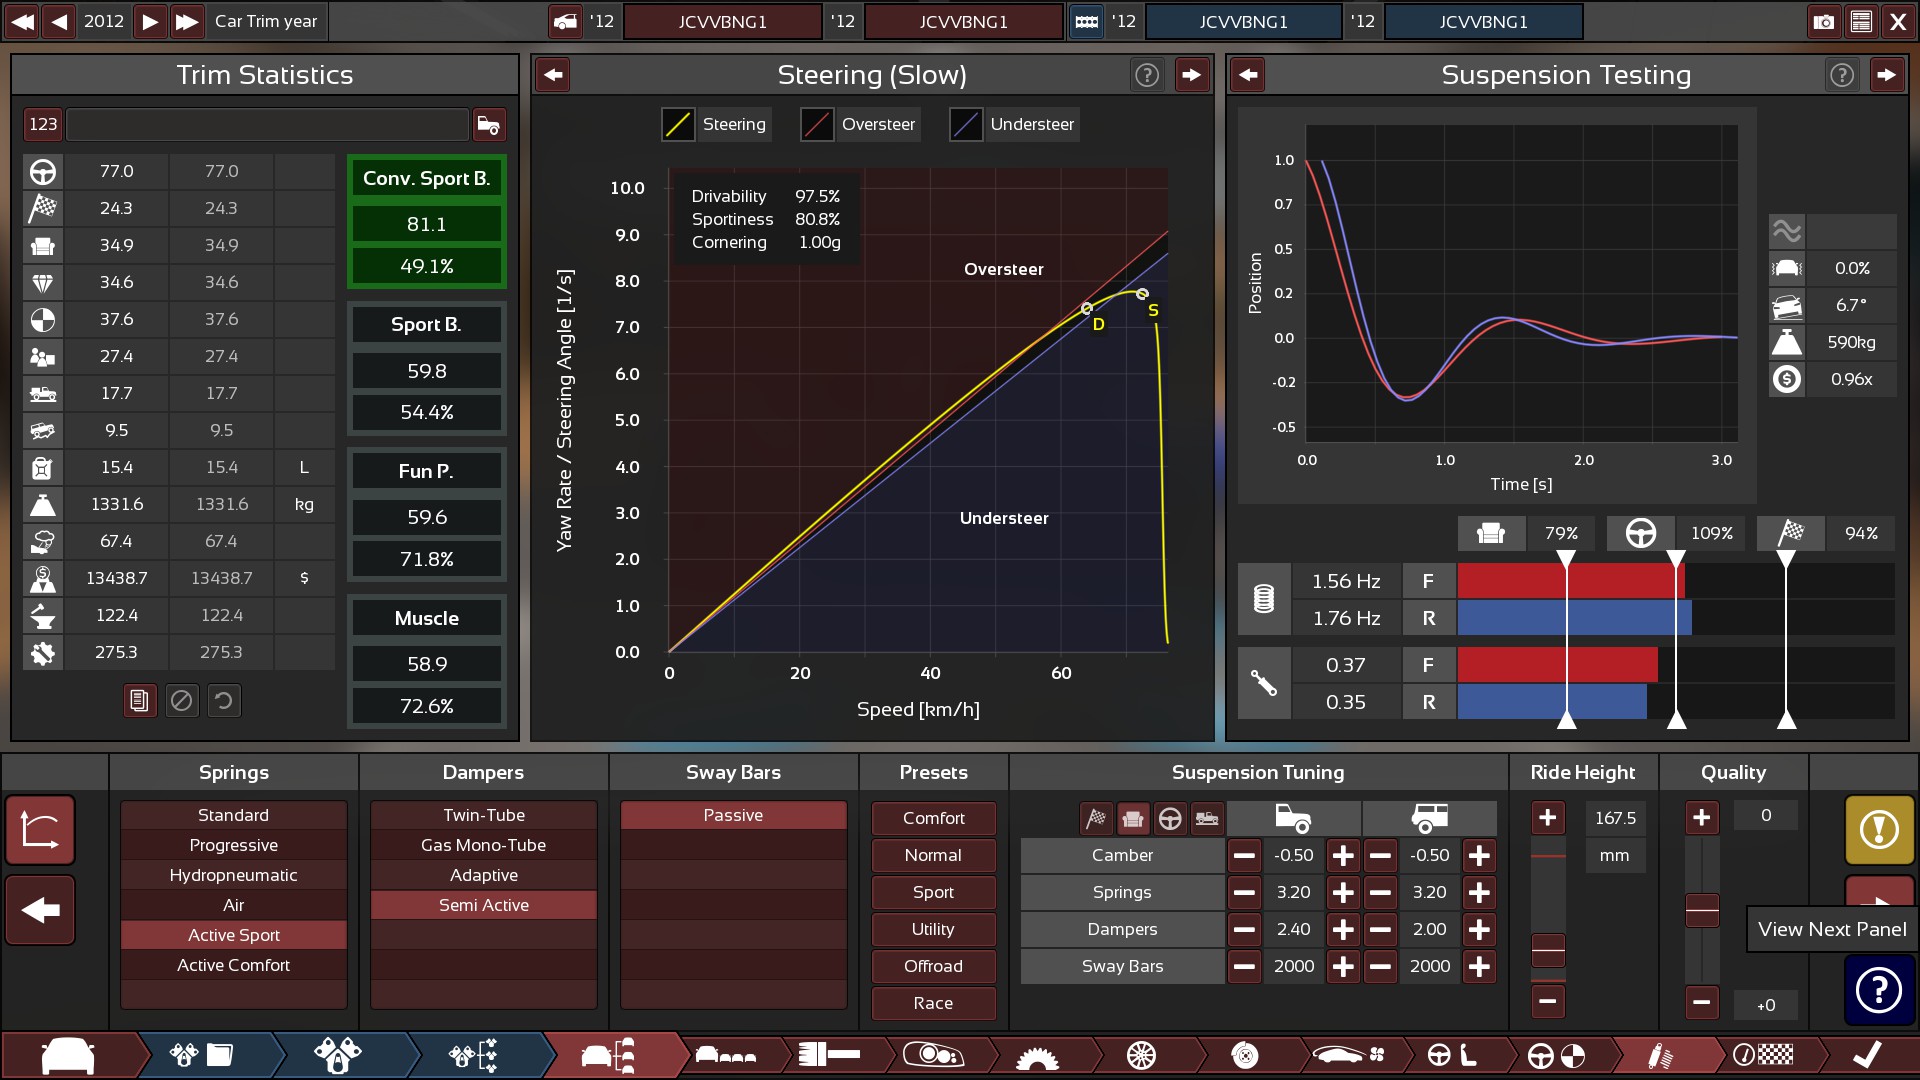Image resolution: width=1920 pixels, height=1080 pixels.
Task: Open the drivetrain gear tab
Action: pyautogui.click(x=1037, y=1055)
